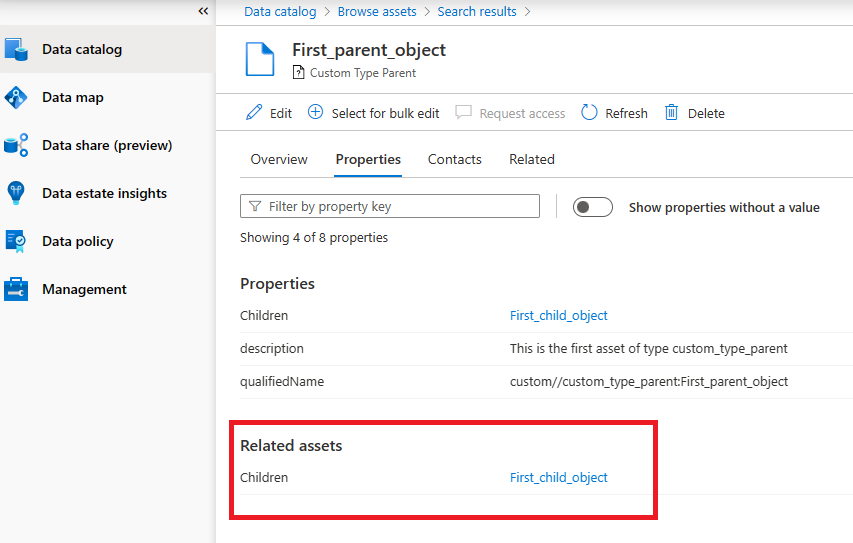
Task: Open Management sidebar label
Action: click(x=84, y=289)
